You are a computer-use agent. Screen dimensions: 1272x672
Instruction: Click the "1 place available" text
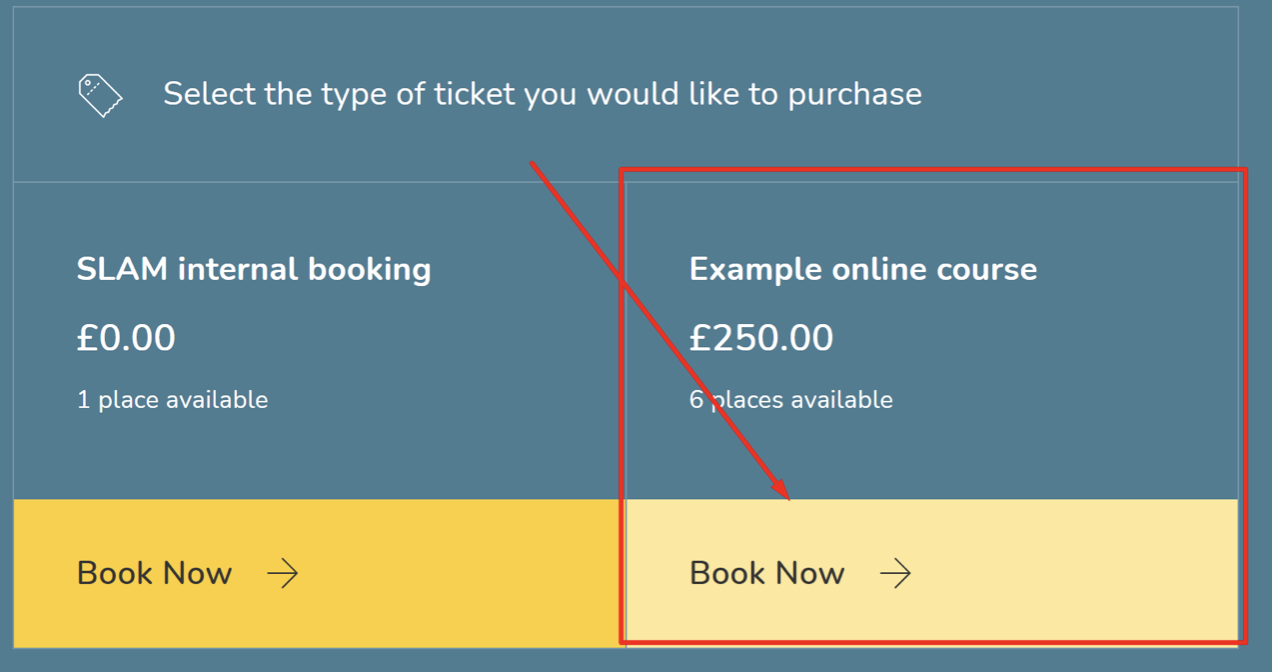(172, 400)
